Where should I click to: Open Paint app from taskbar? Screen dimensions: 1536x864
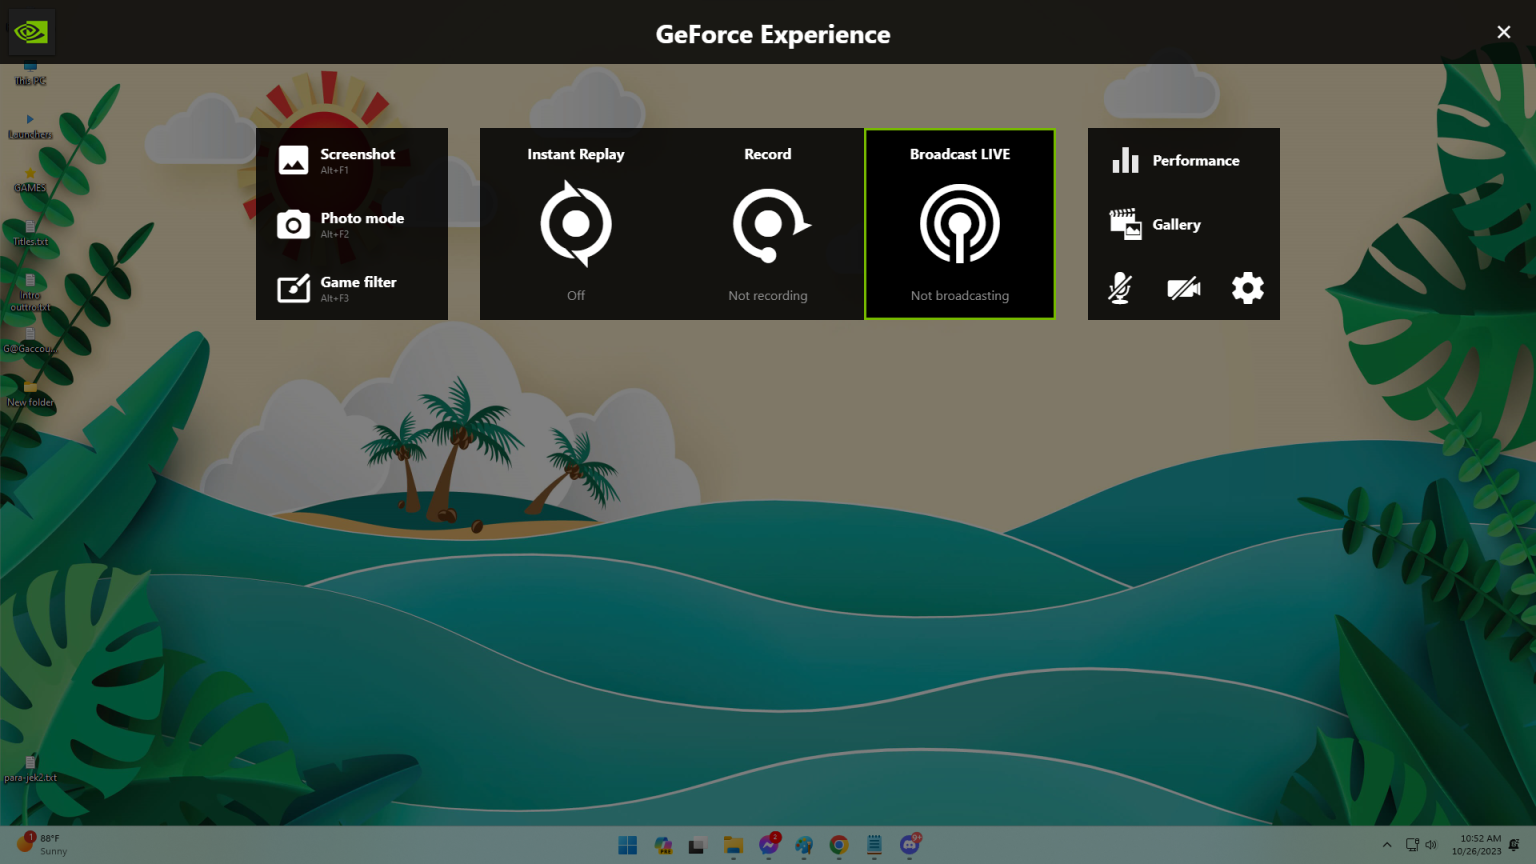pyautogui.click(x=804, y=845)
